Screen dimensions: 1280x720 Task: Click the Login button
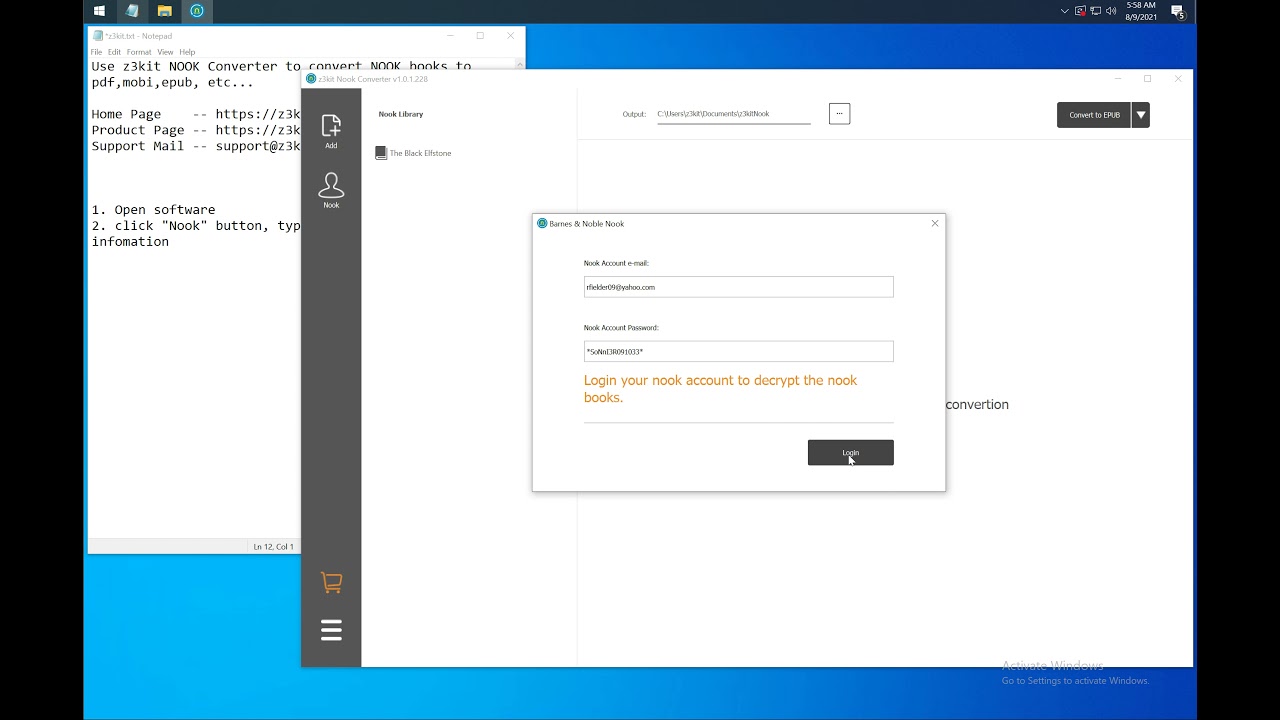(x=850, y=452)
